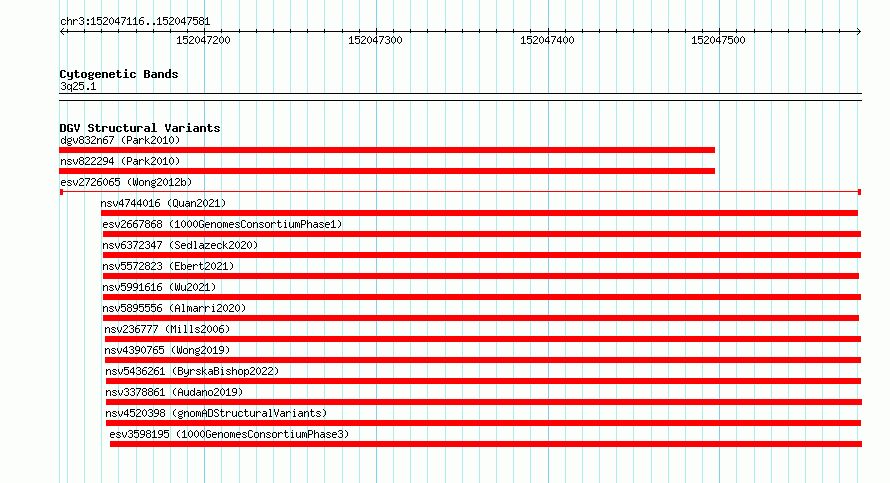Image resolution: width=890 pixels, height=483 pixels.
Task: Click the red bar under nsv5572823 (Ebert2021)
Action: click(481, 276)
